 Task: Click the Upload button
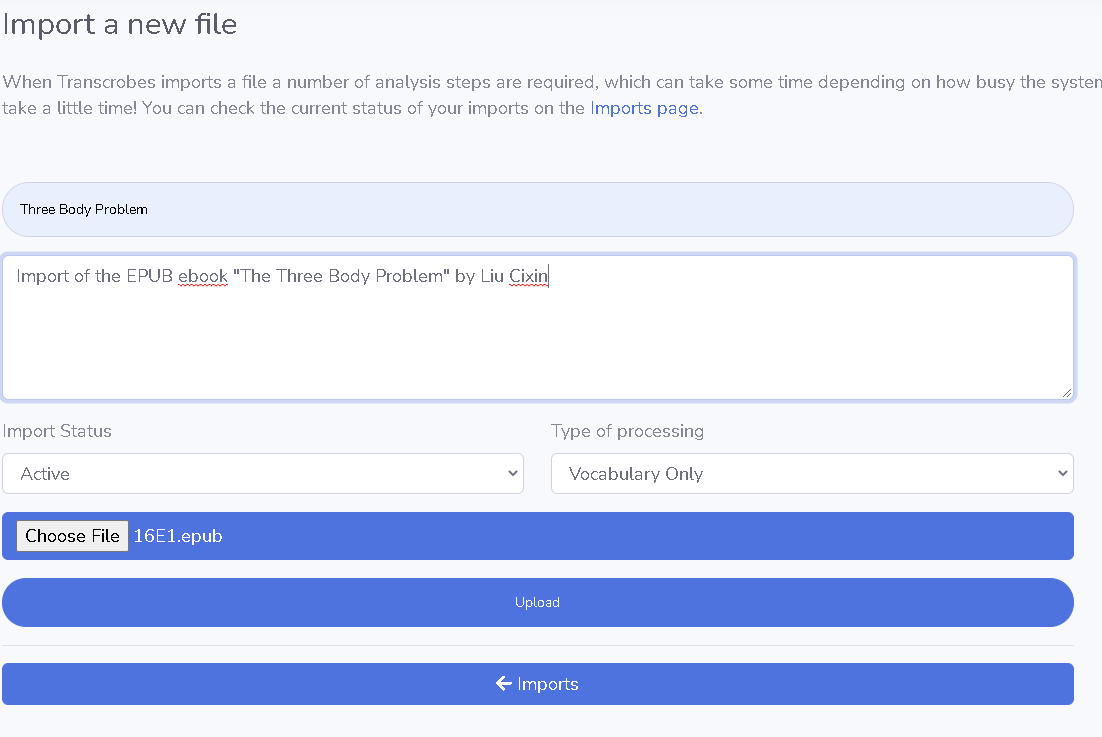click(x=538, y=602)
